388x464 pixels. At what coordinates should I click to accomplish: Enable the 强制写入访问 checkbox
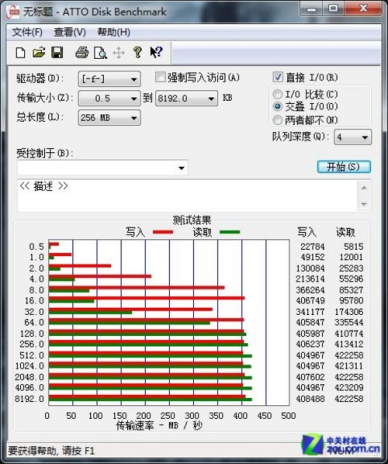(x=160, y=77)
